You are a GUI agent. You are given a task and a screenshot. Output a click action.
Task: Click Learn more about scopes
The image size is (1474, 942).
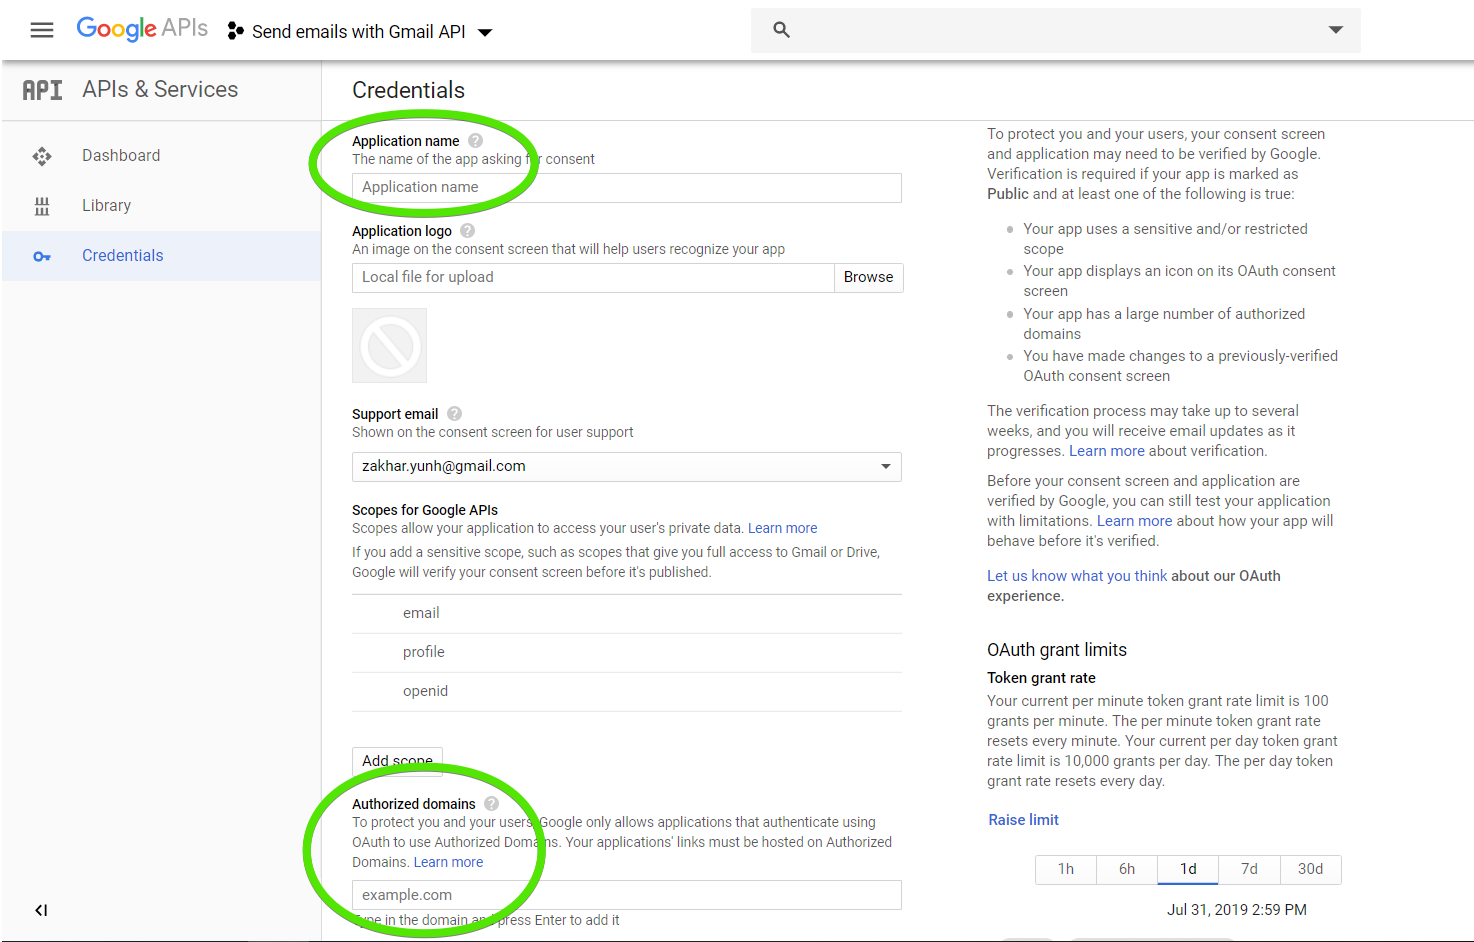tap(783, 528)
